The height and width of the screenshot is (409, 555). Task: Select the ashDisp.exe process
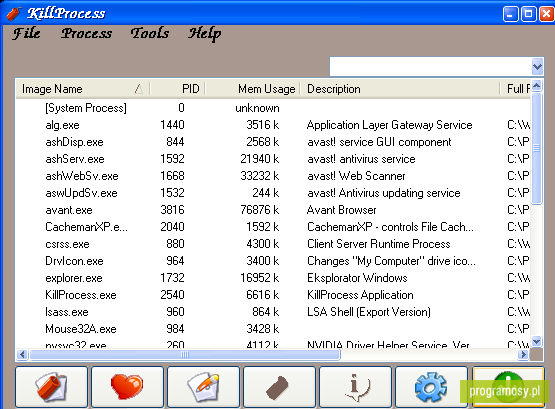tap(273, 142)
